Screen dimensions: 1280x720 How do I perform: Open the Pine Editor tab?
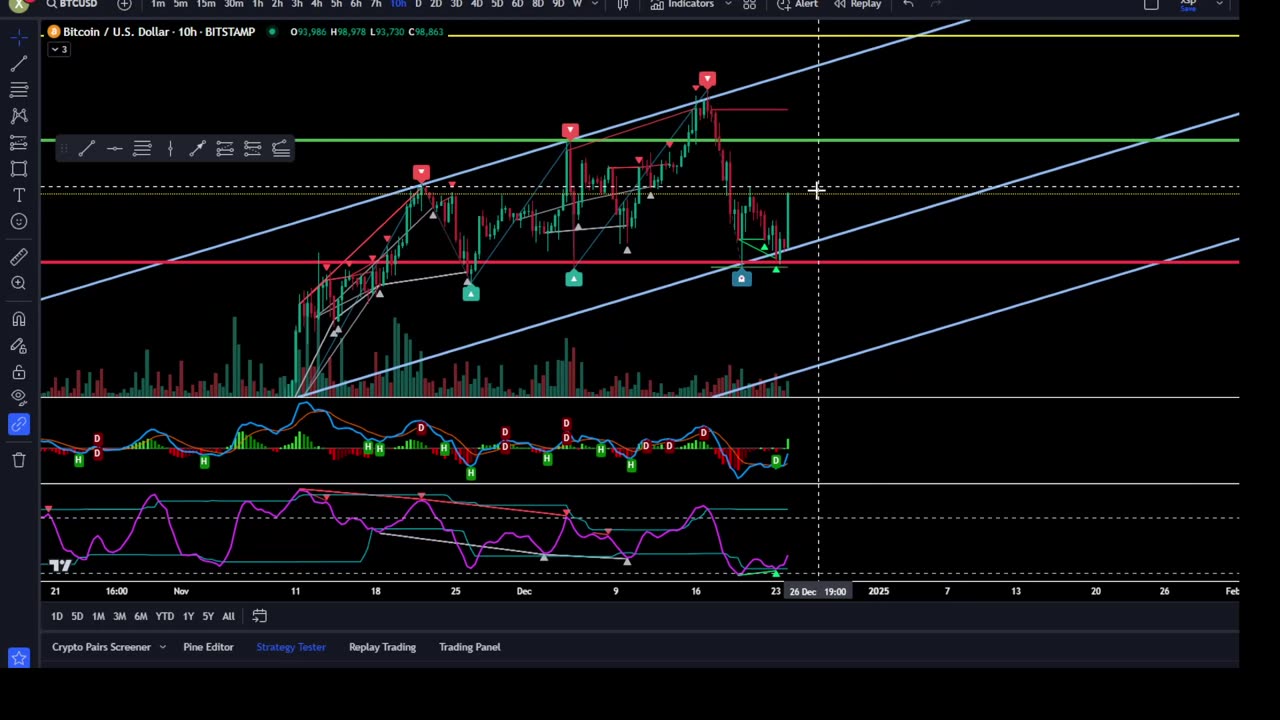pos(208,647)
